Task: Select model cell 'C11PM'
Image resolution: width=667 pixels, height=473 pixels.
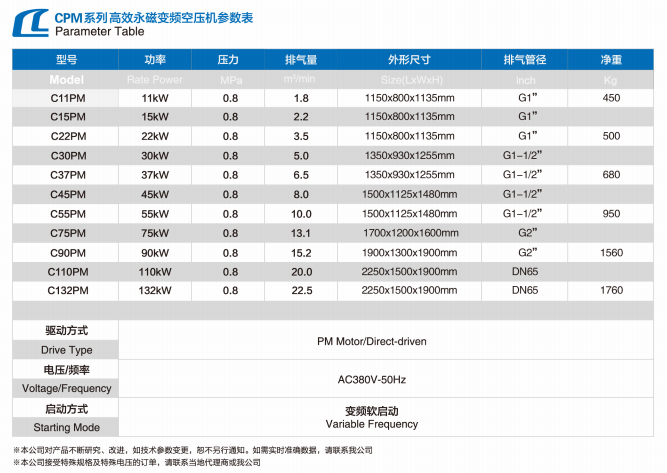Action: click(x=68, y=98)
